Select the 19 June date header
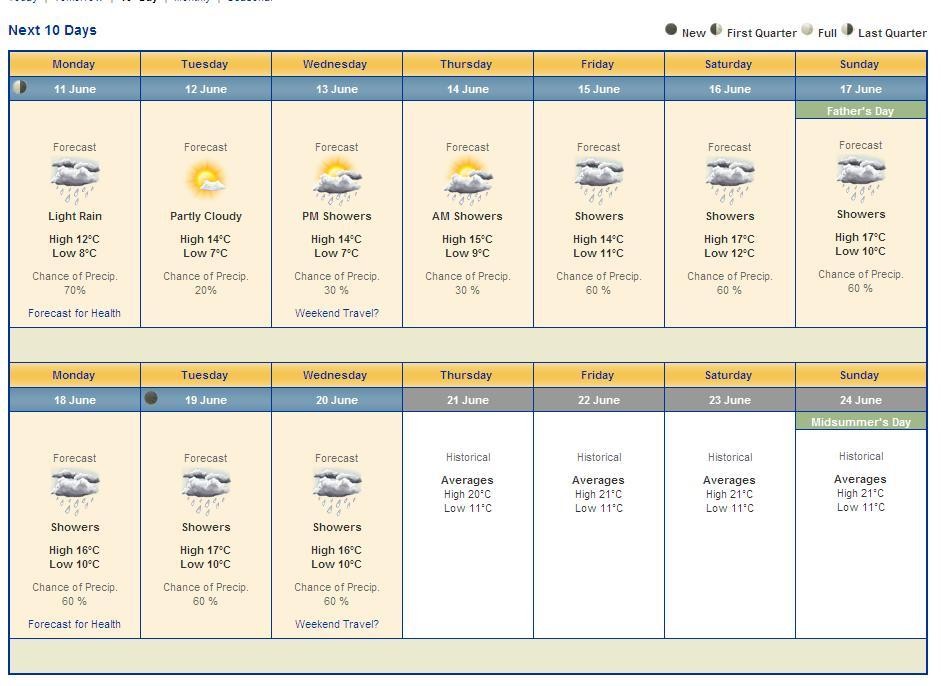Viewport: 941px width, 686px height. pyautogui.click(x=206, y=400)
